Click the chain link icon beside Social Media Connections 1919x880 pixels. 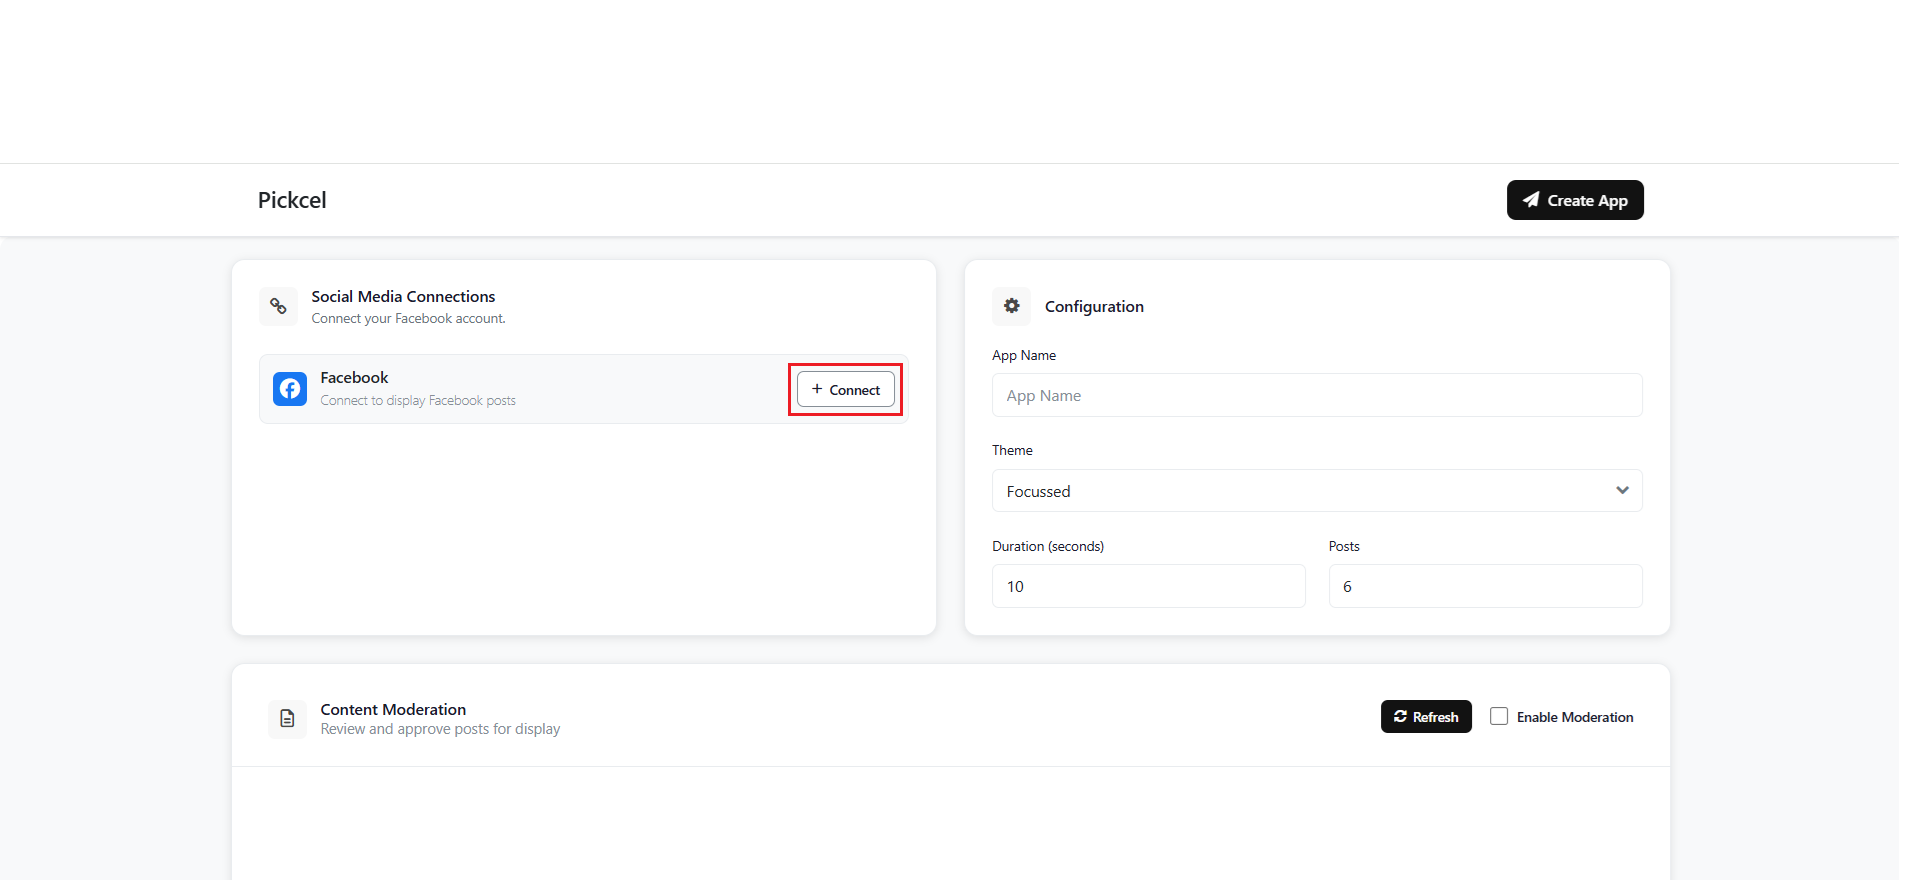(278, 306)
